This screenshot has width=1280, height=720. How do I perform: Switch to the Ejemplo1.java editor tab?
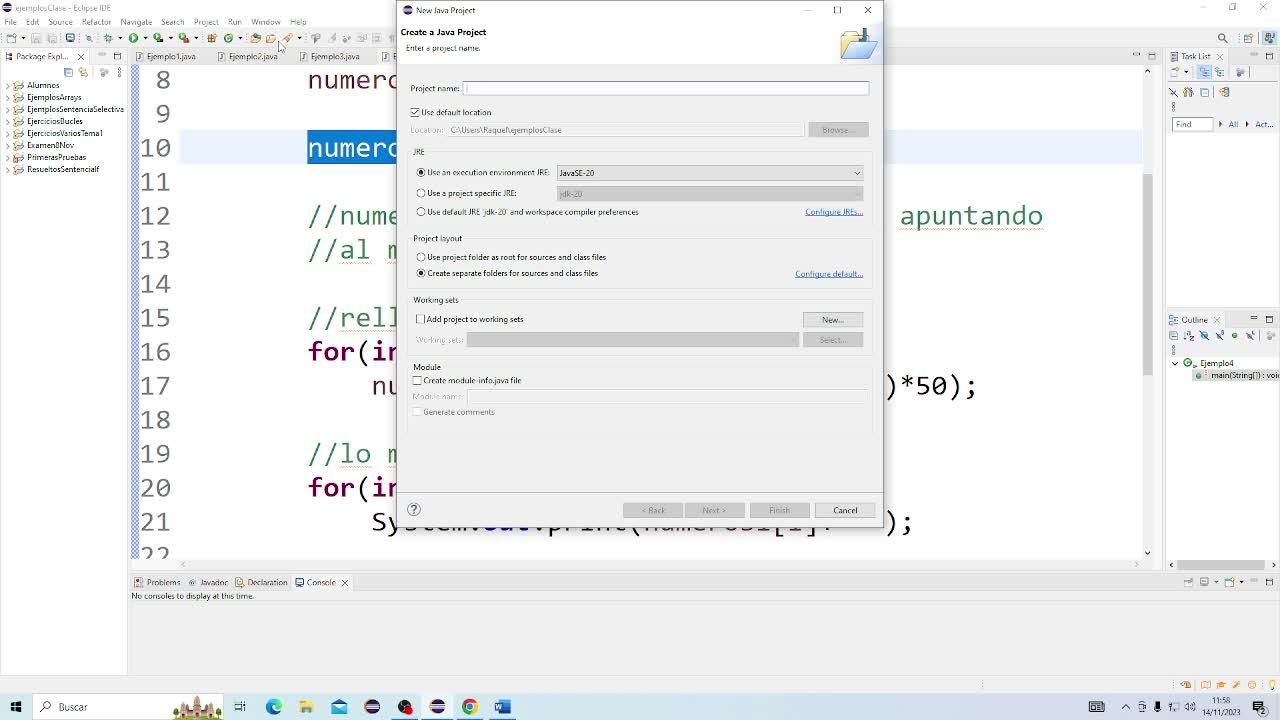[x=170, y=56]
